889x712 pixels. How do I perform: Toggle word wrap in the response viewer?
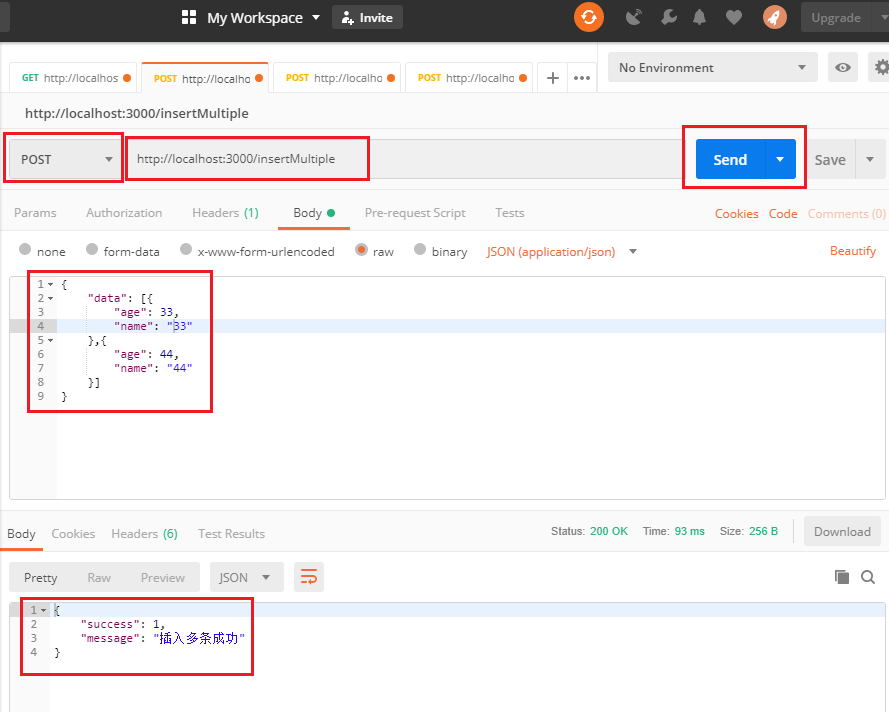308,577
